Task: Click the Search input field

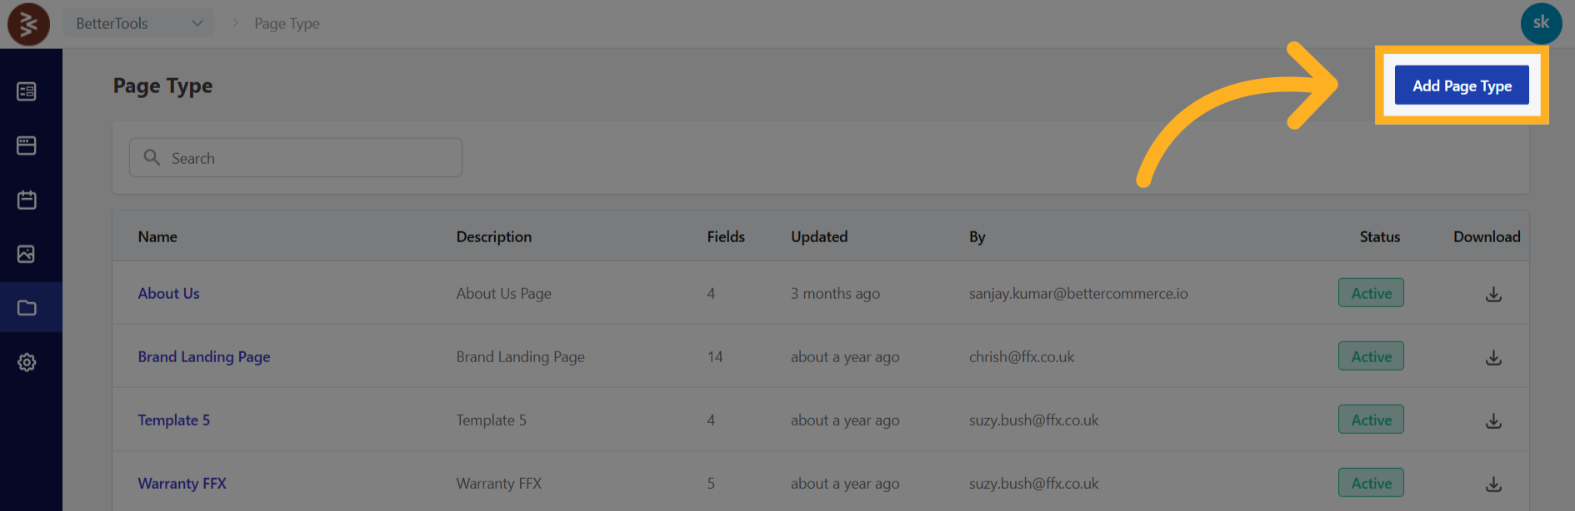Action: pos(296,158)
